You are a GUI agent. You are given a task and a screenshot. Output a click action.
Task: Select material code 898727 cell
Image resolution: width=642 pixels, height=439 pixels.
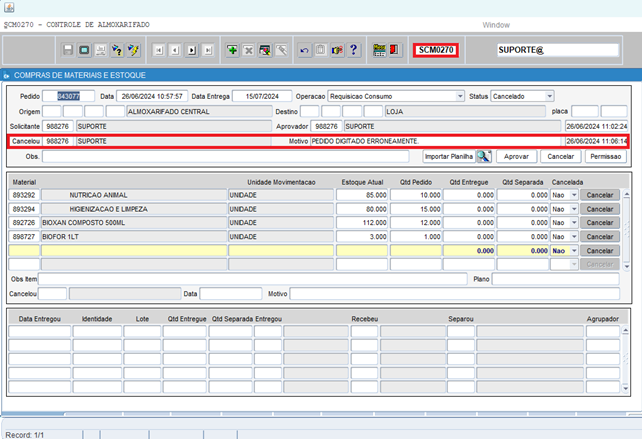point(24,237)
